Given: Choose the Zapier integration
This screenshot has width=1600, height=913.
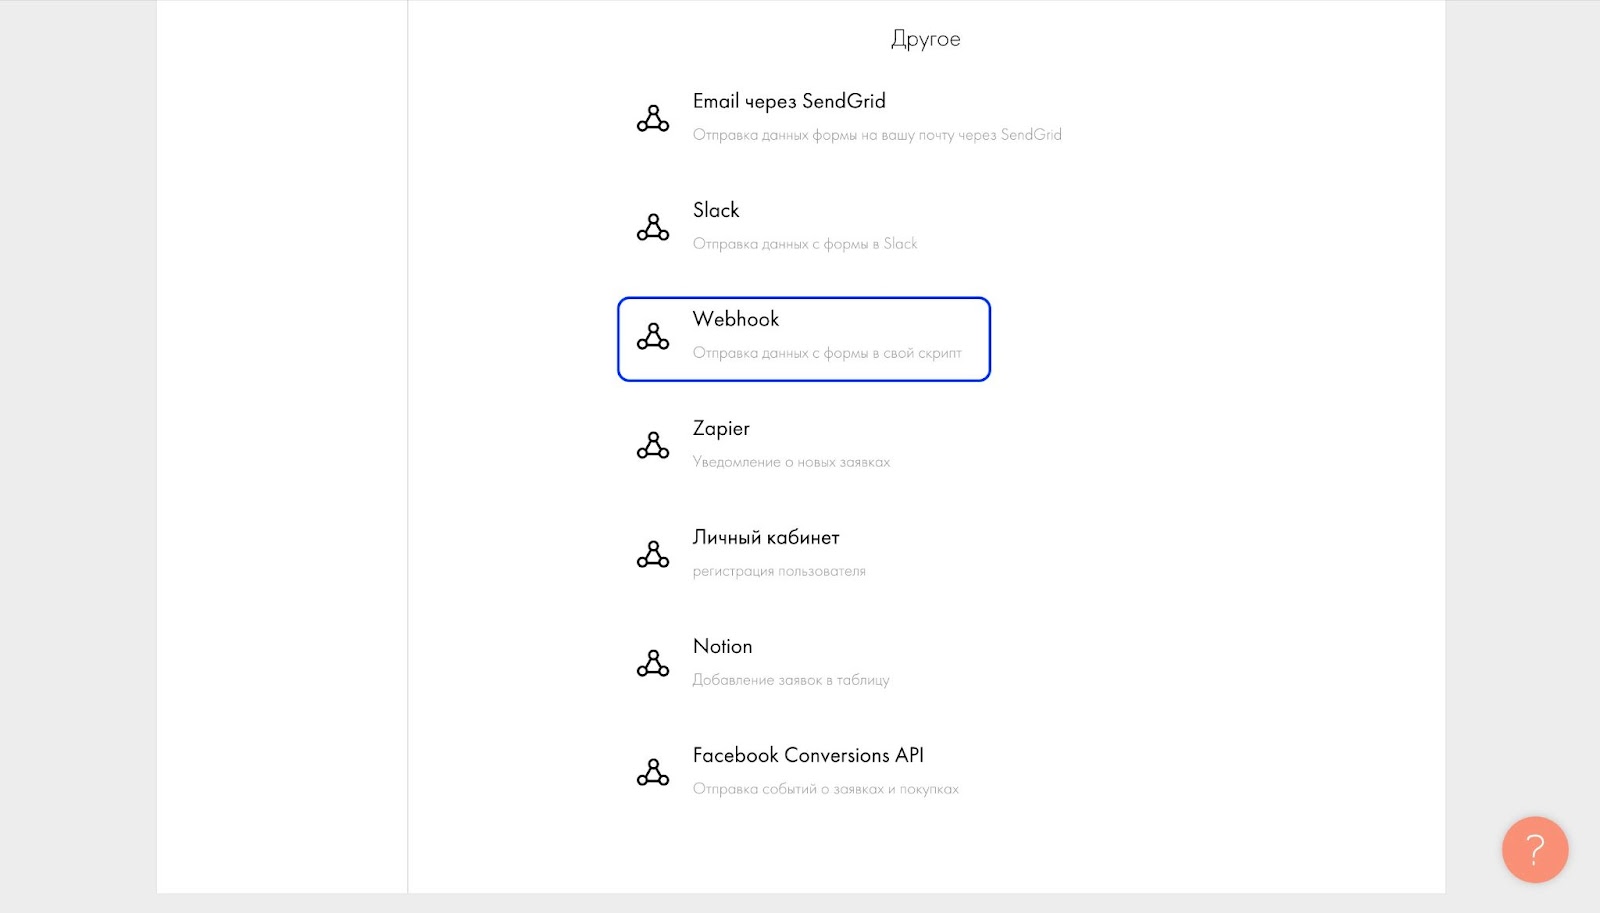Looking at the screenshot, I should pyautogui.click(x=721, y=428).
